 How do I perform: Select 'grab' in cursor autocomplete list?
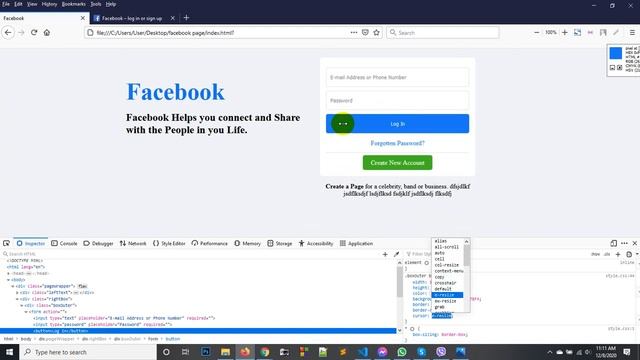coord(440,307)
